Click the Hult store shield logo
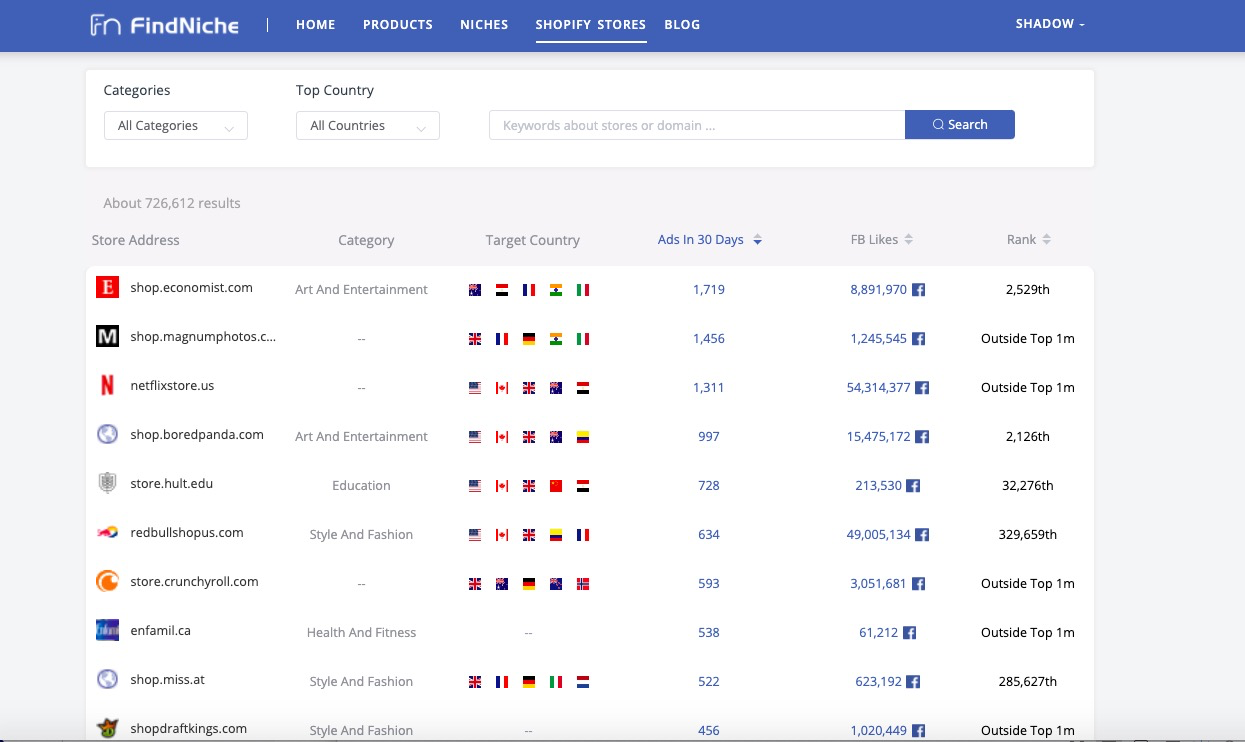 [x=107, y=484]
